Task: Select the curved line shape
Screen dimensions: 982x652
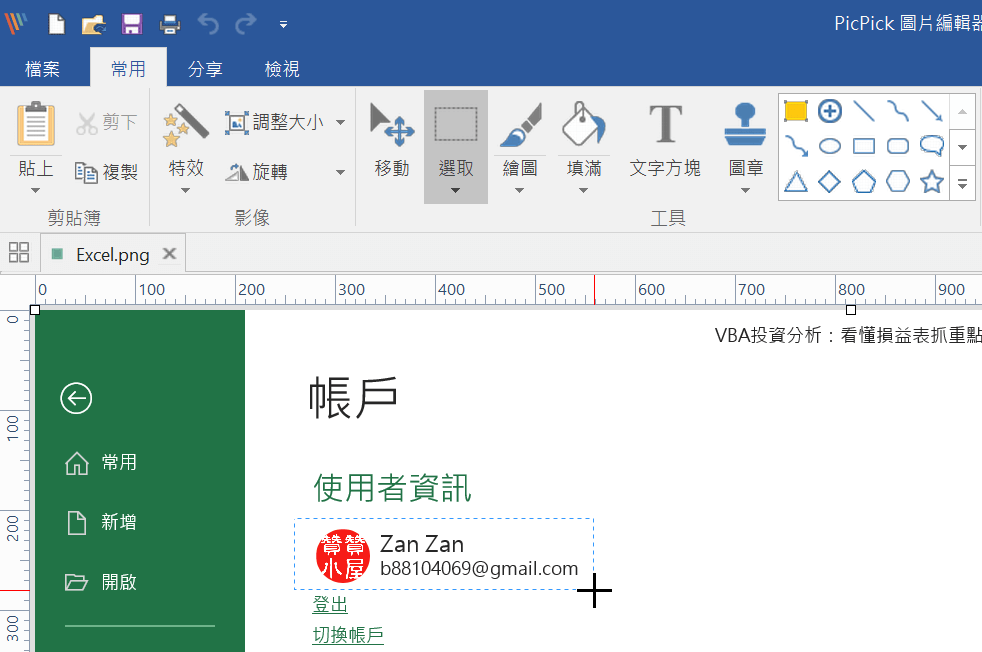Action: [898, 111]
